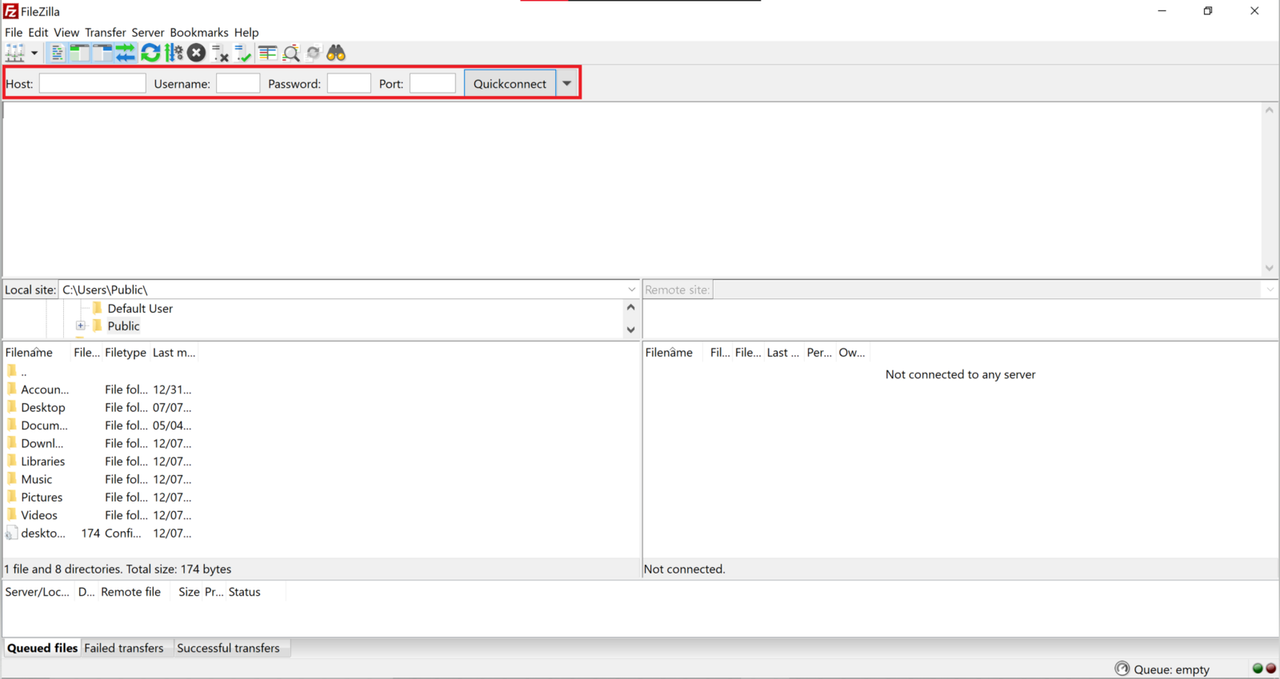
Task: Select Default User in the local tree
Action: click(140, 309)
